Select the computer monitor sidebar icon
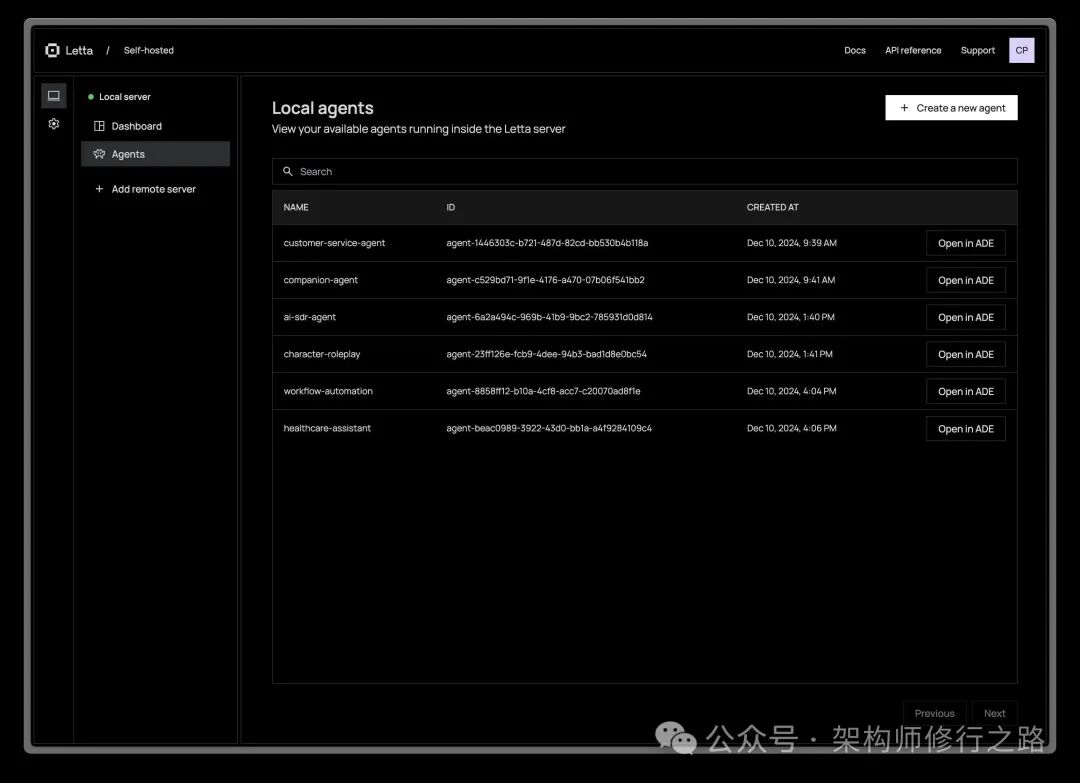1080x783 pixels. 54,96
